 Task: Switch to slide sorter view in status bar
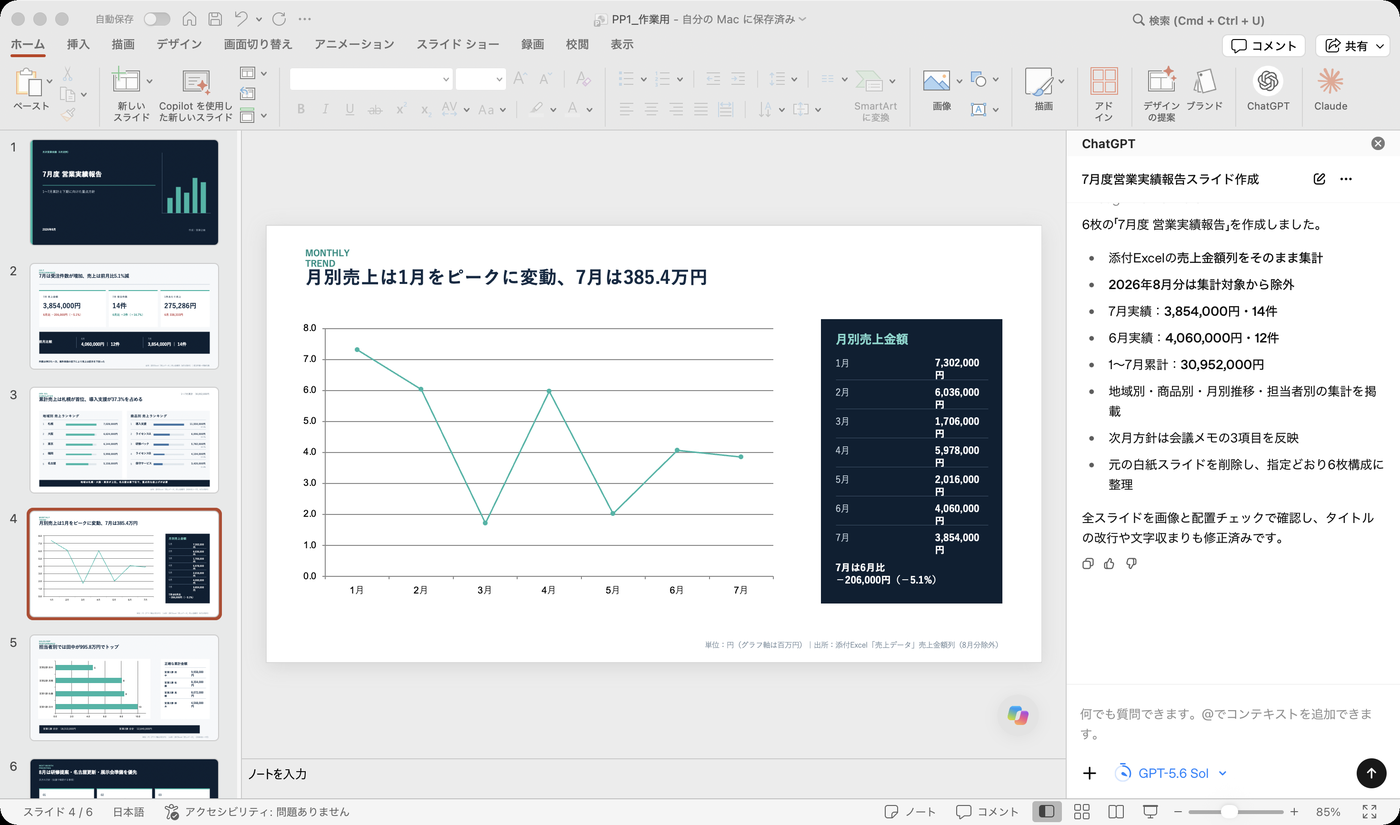pos(1081,812)
